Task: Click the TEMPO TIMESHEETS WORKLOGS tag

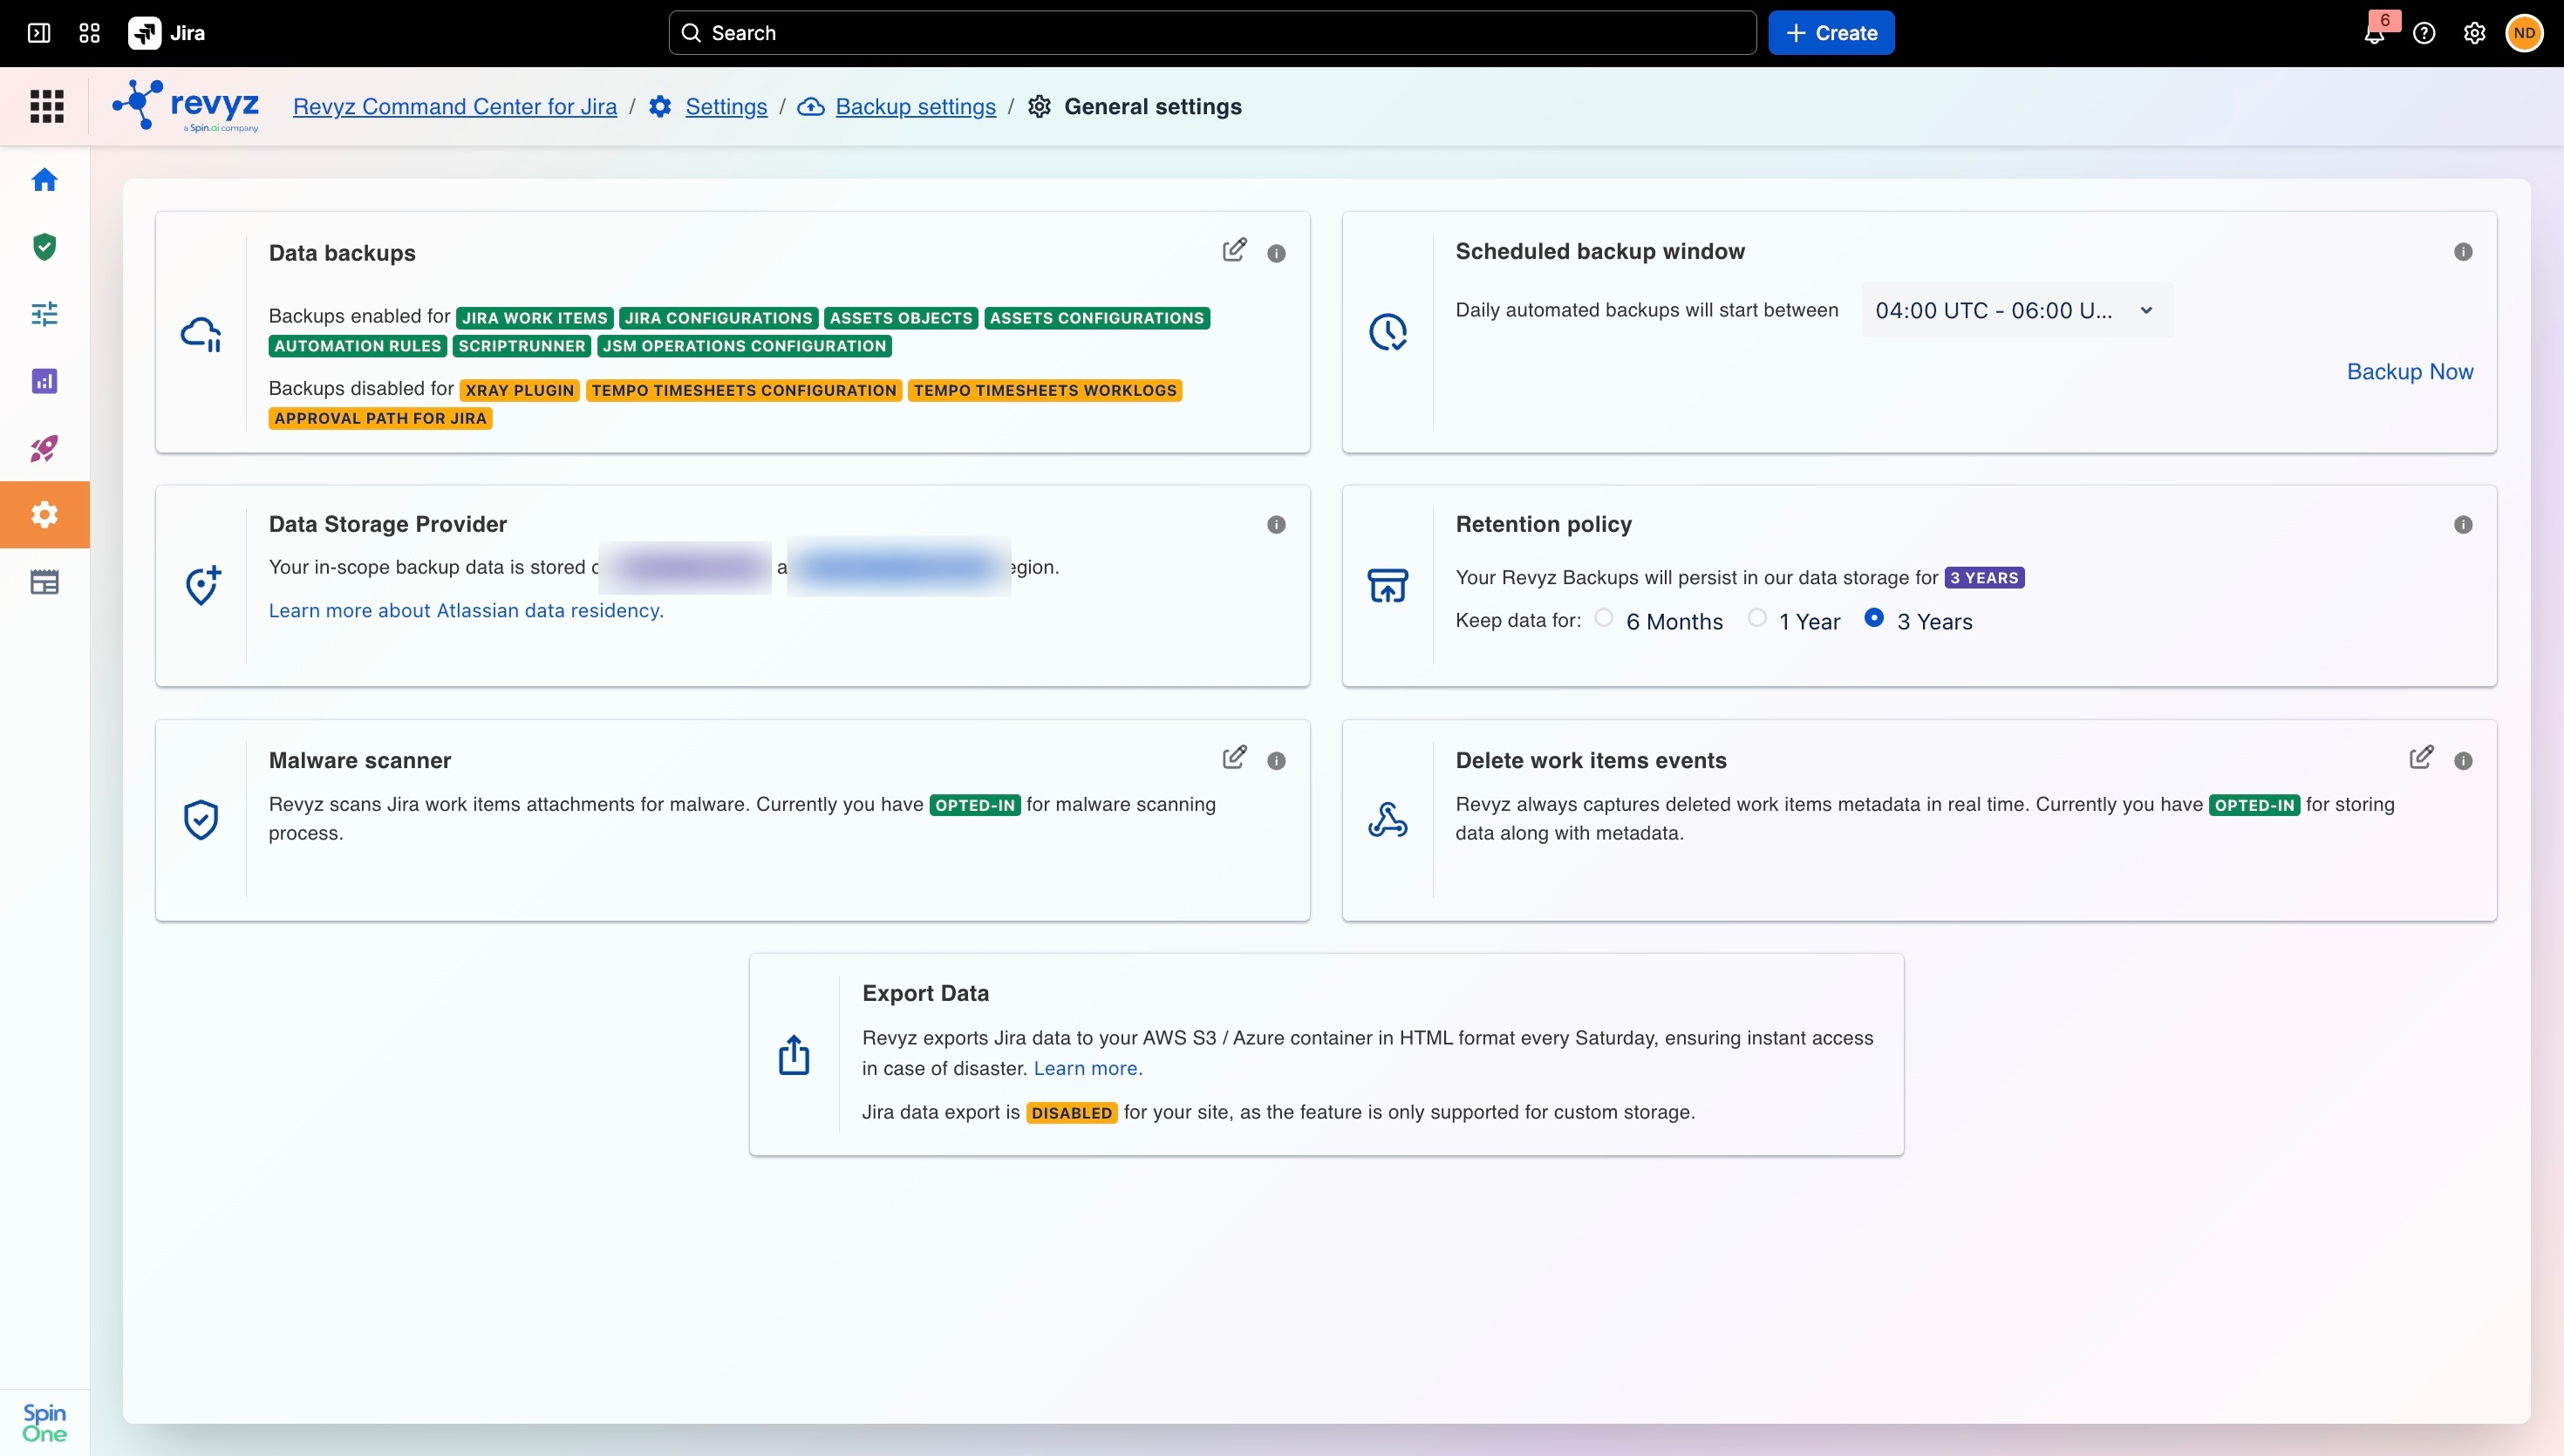Action: (x=1045, y=390)
